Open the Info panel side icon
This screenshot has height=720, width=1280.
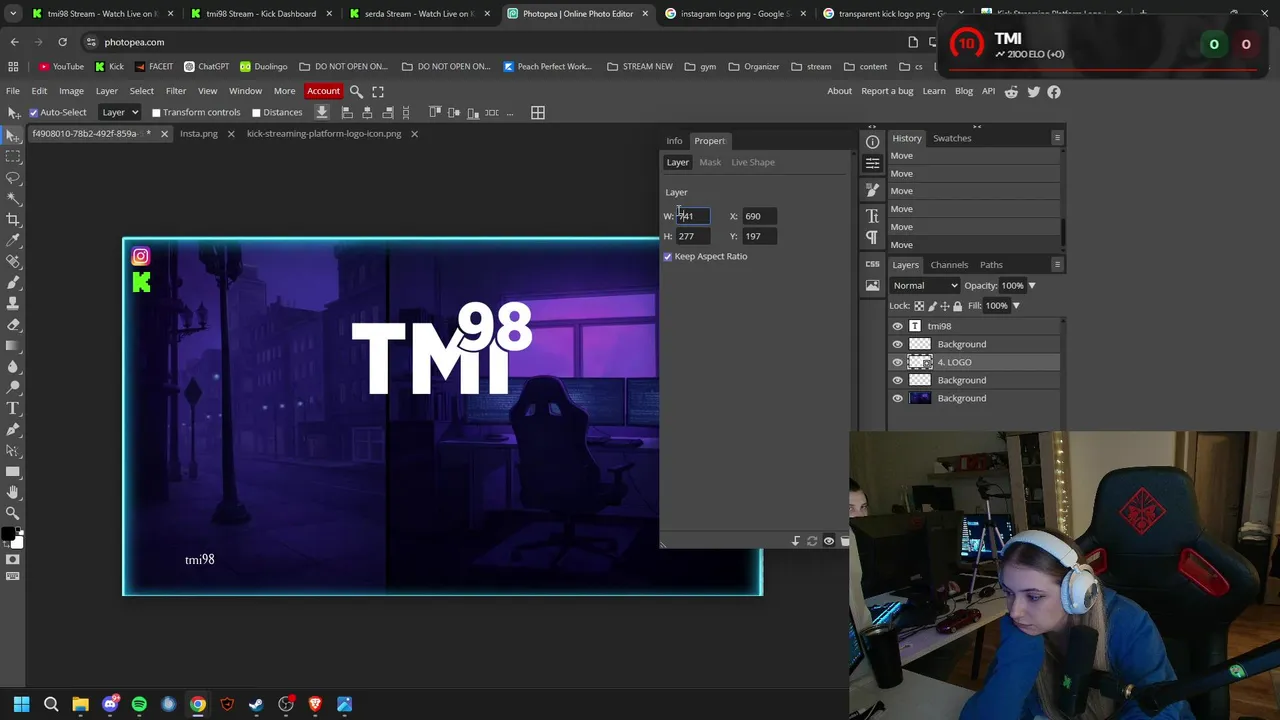pos(872,142)
